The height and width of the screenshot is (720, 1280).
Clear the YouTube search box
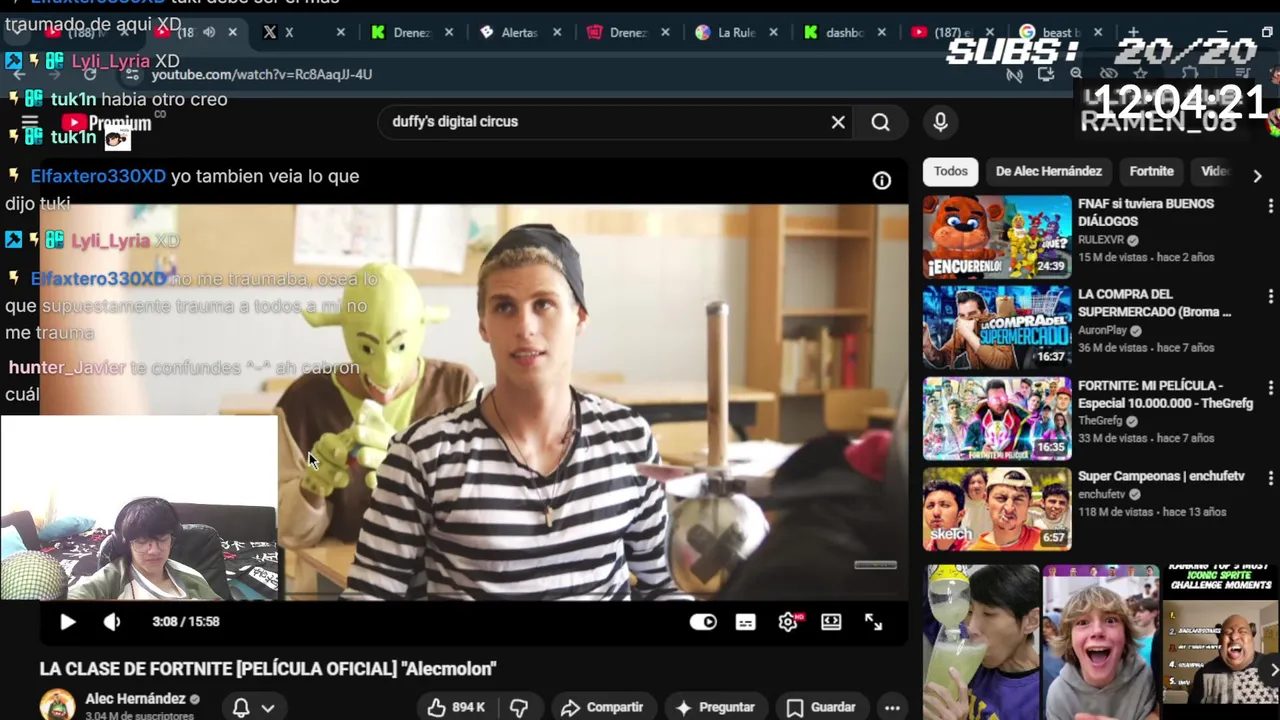click(838, 122)
